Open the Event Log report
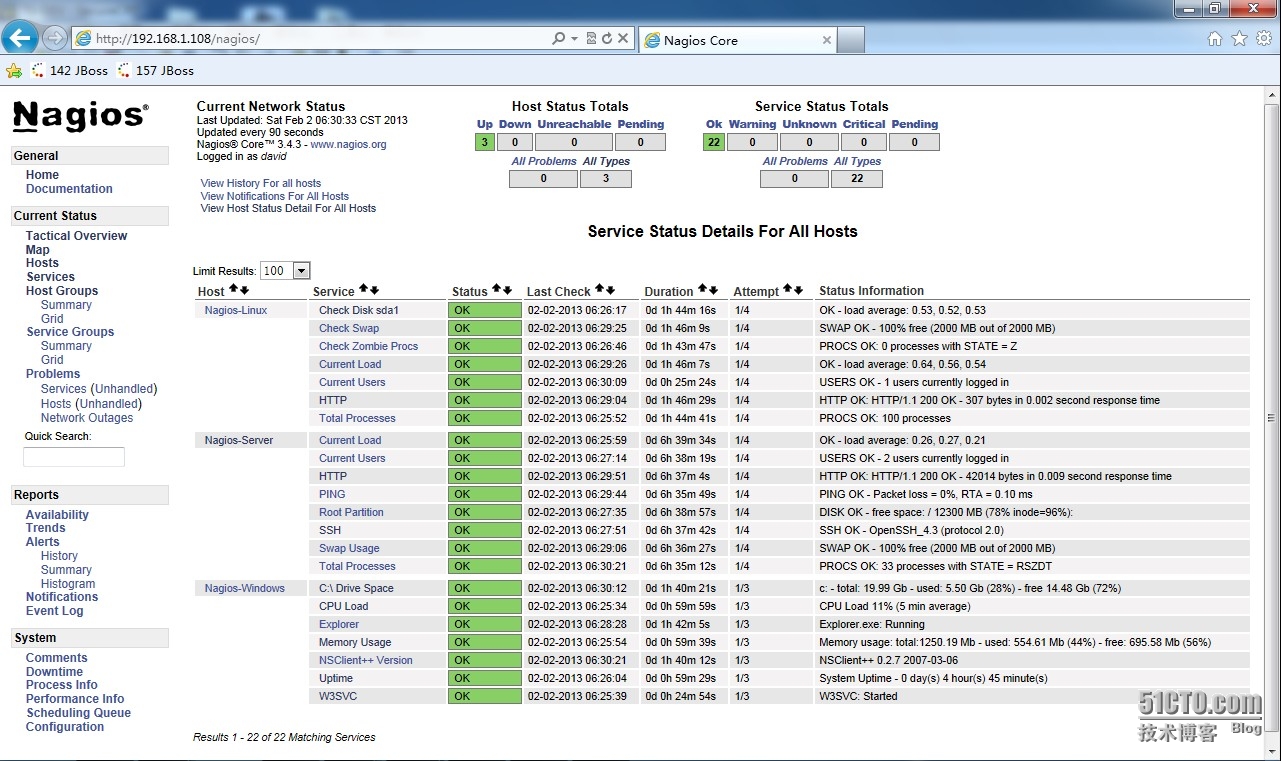This screenshot has height=761, width=1281. point(54,611)
